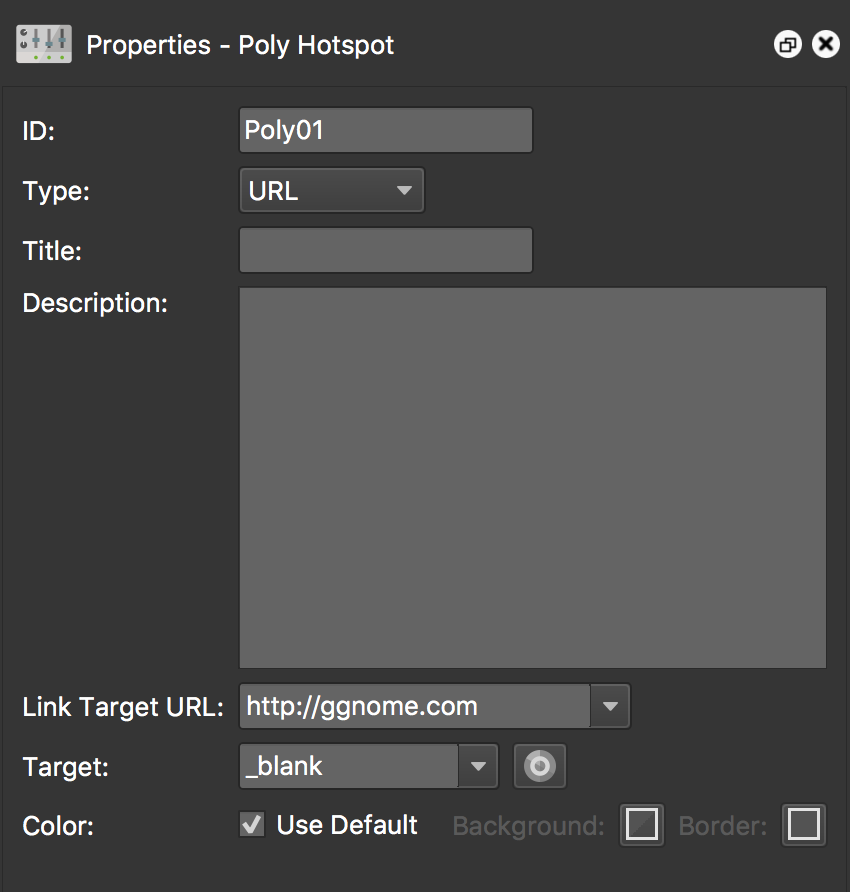Click into the ID field containing Poly01
The width and height of the screenshot is (850, 892).
click(x=386, y=130)
